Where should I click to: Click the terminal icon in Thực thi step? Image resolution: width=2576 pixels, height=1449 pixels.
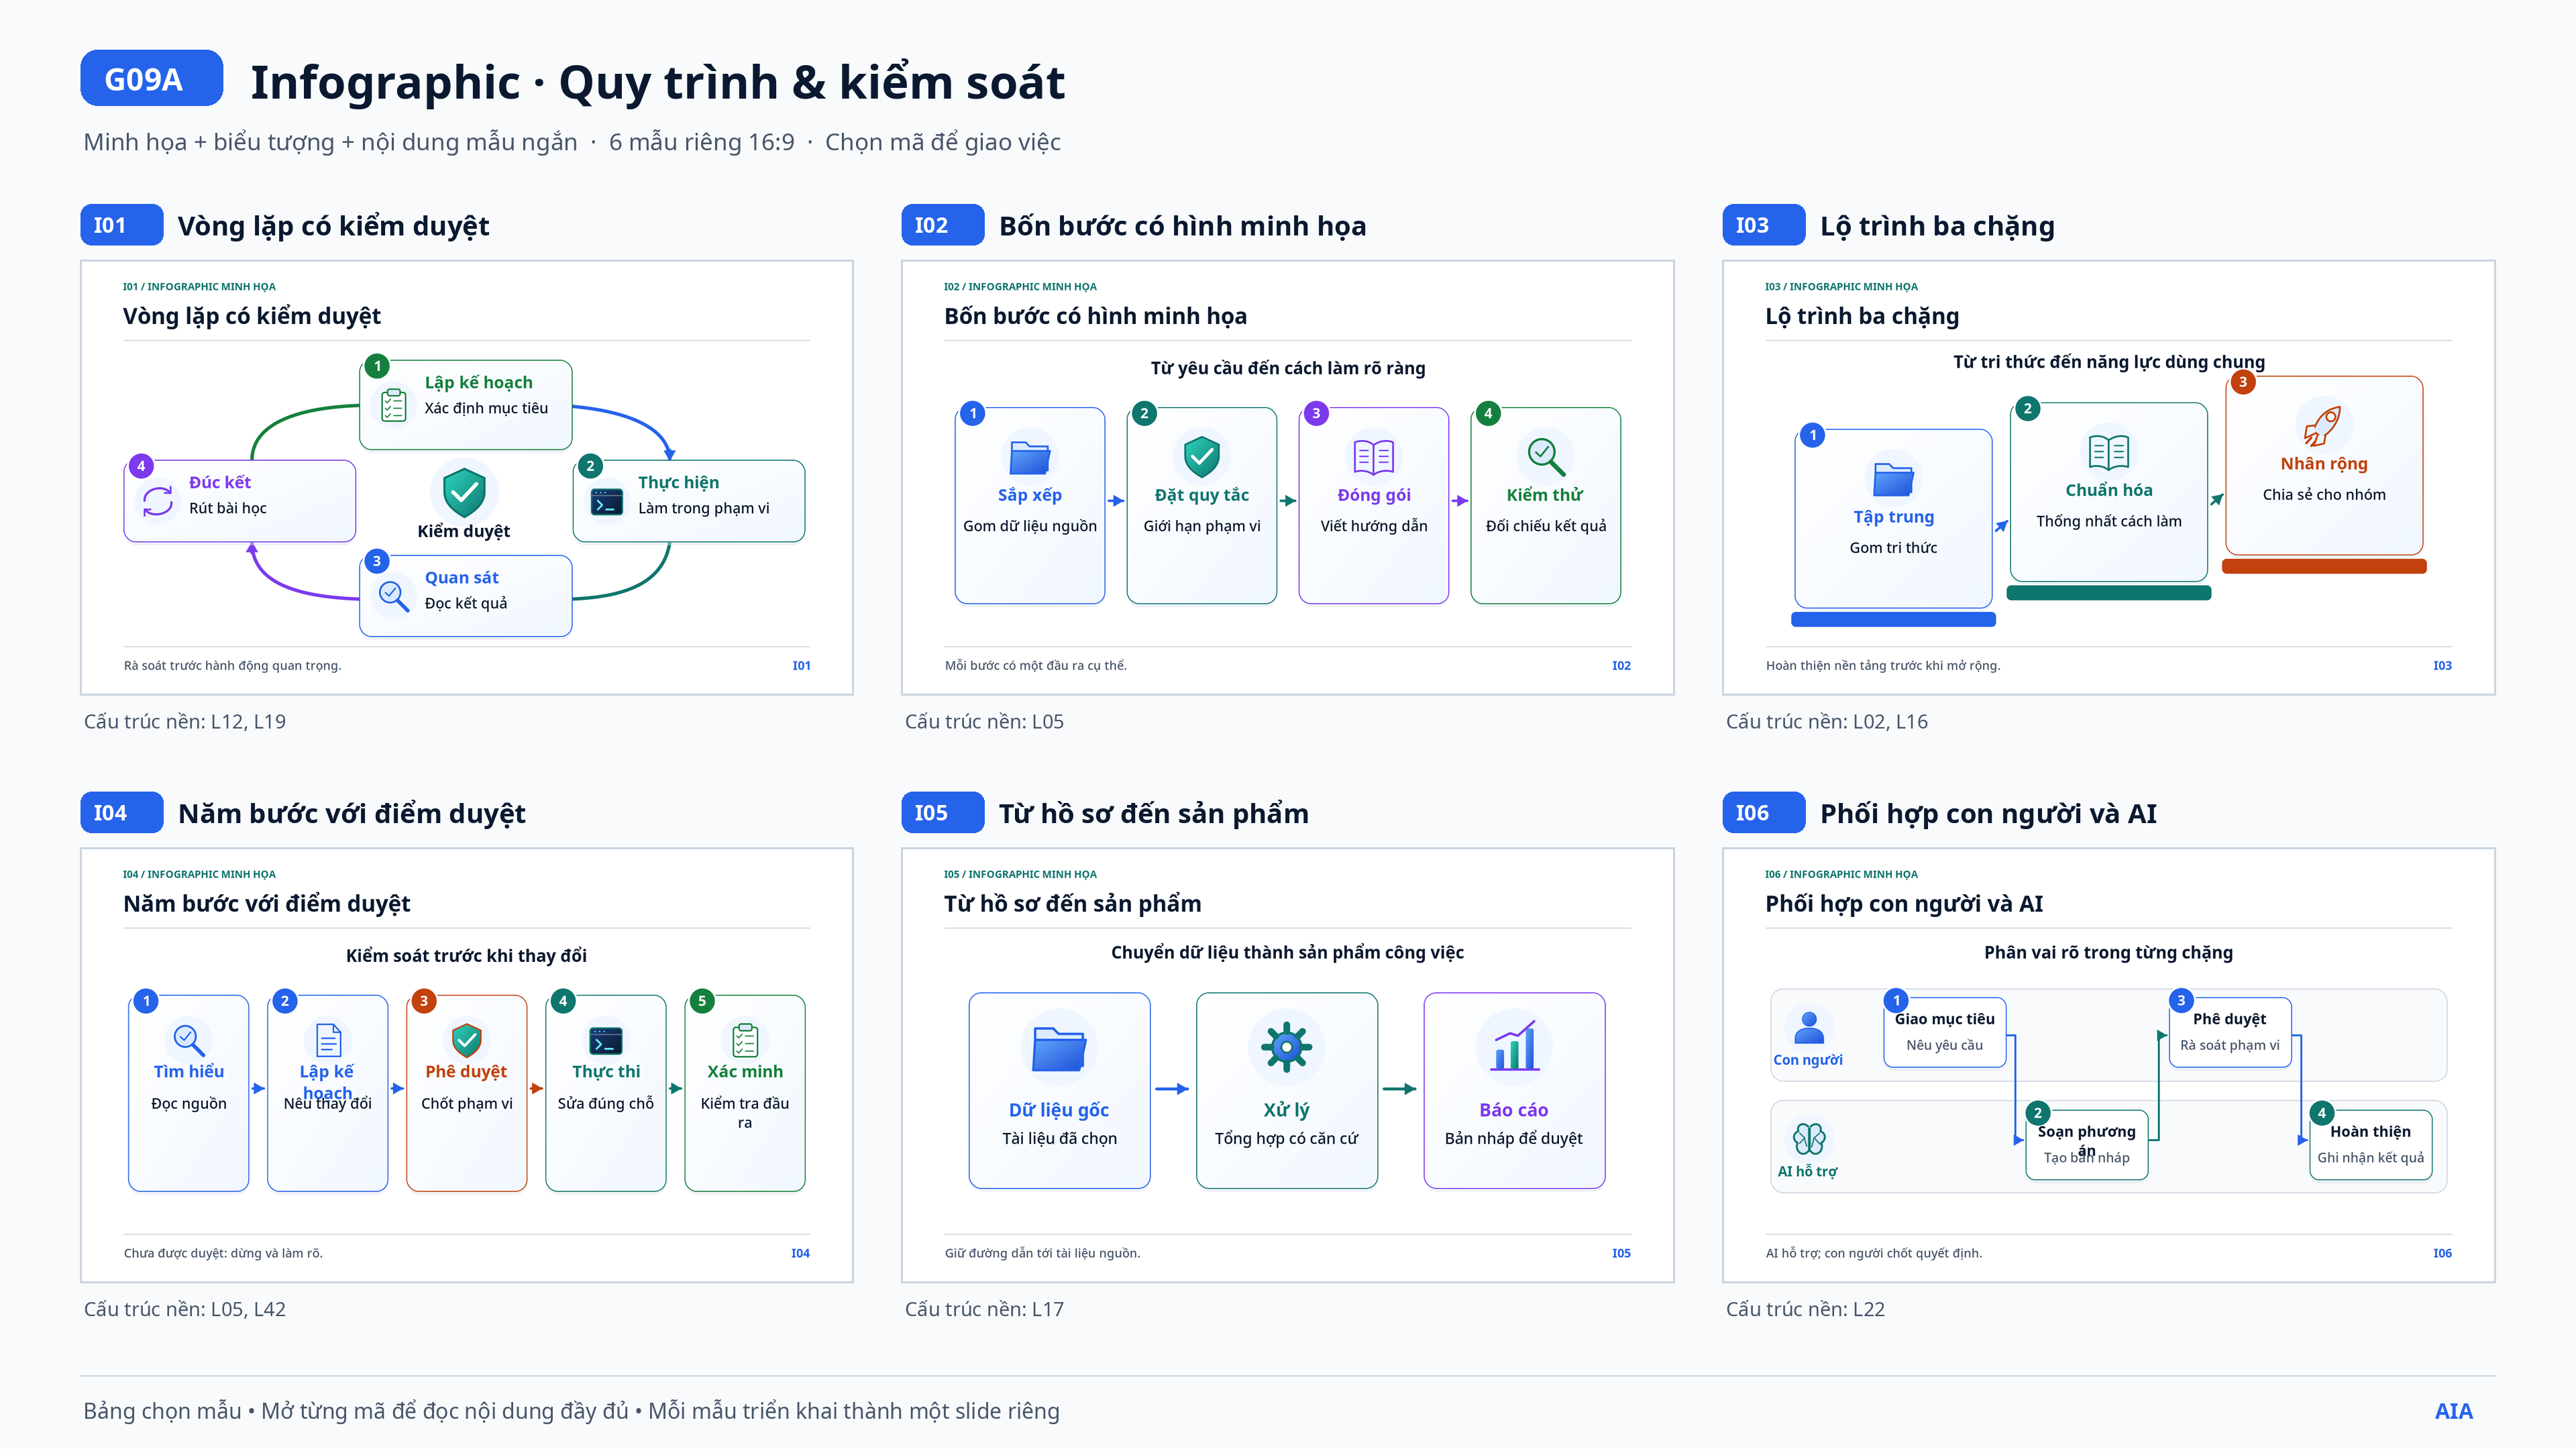[606, 1040]
